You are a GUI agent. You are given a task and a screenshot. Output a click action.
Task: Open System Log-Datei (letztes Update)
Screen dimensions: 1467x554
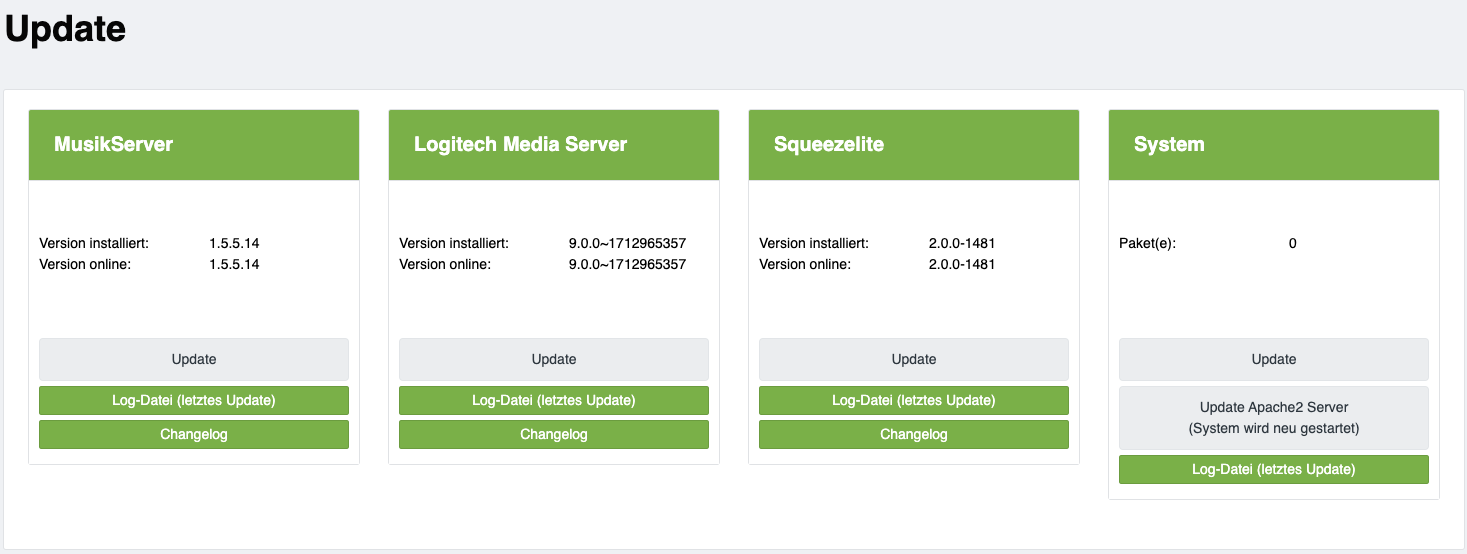click(1274, 469)
